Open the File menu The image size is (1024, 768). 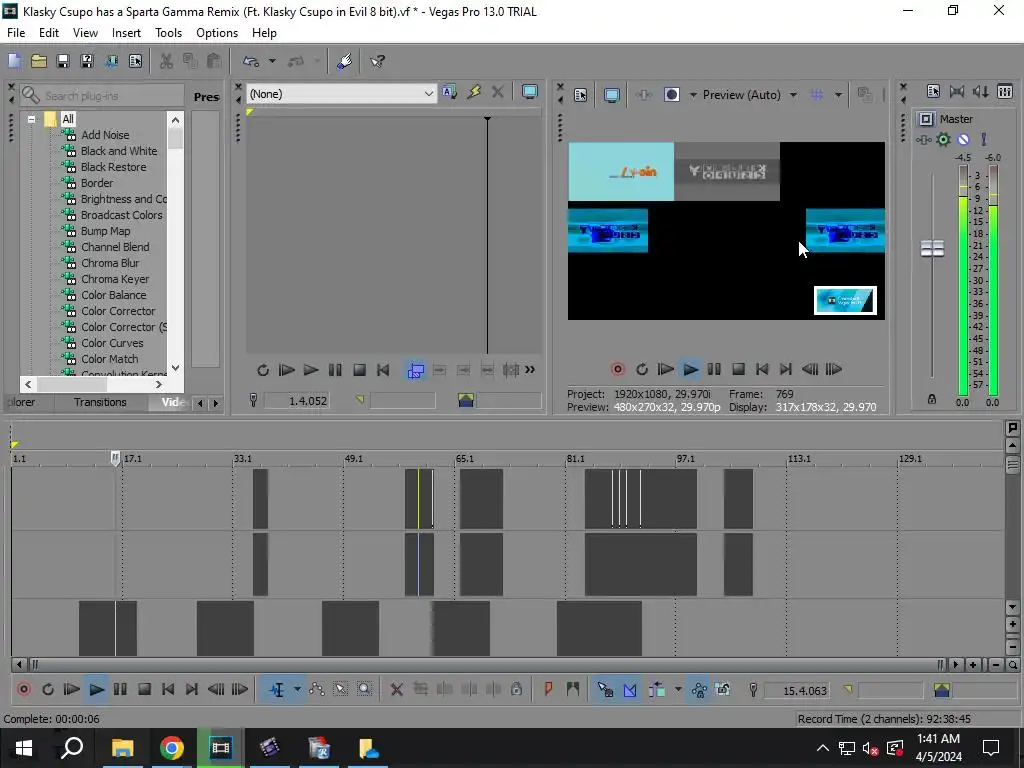tap(16, 33)
